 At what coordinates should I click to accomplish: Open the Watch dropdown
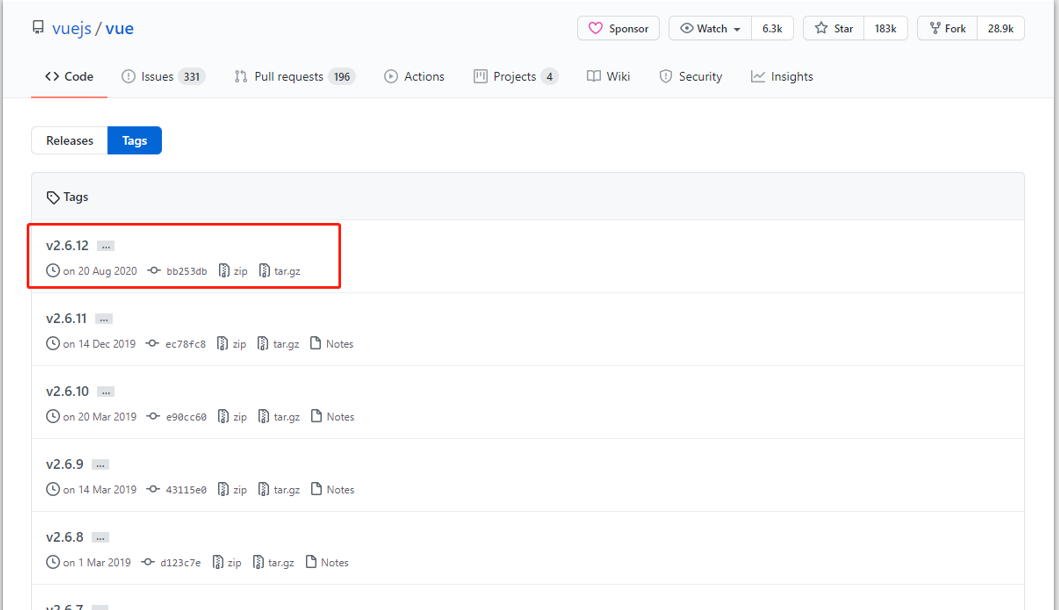coord(710,28)
